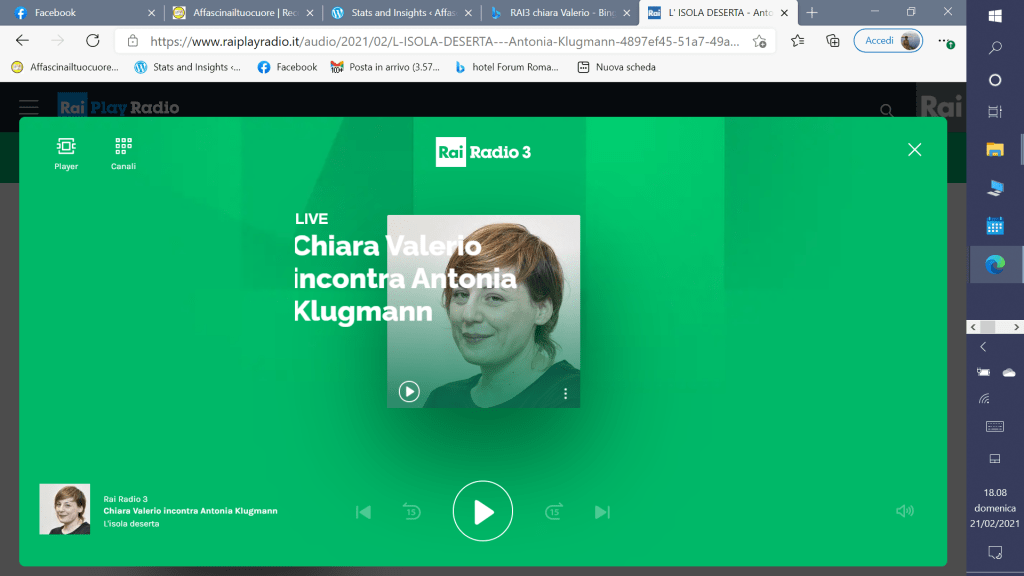The height and width of the screenshot is (576, 1024).
Task: Open the Rai Play Radio hamburger menu
Action: tap(29, 107)
